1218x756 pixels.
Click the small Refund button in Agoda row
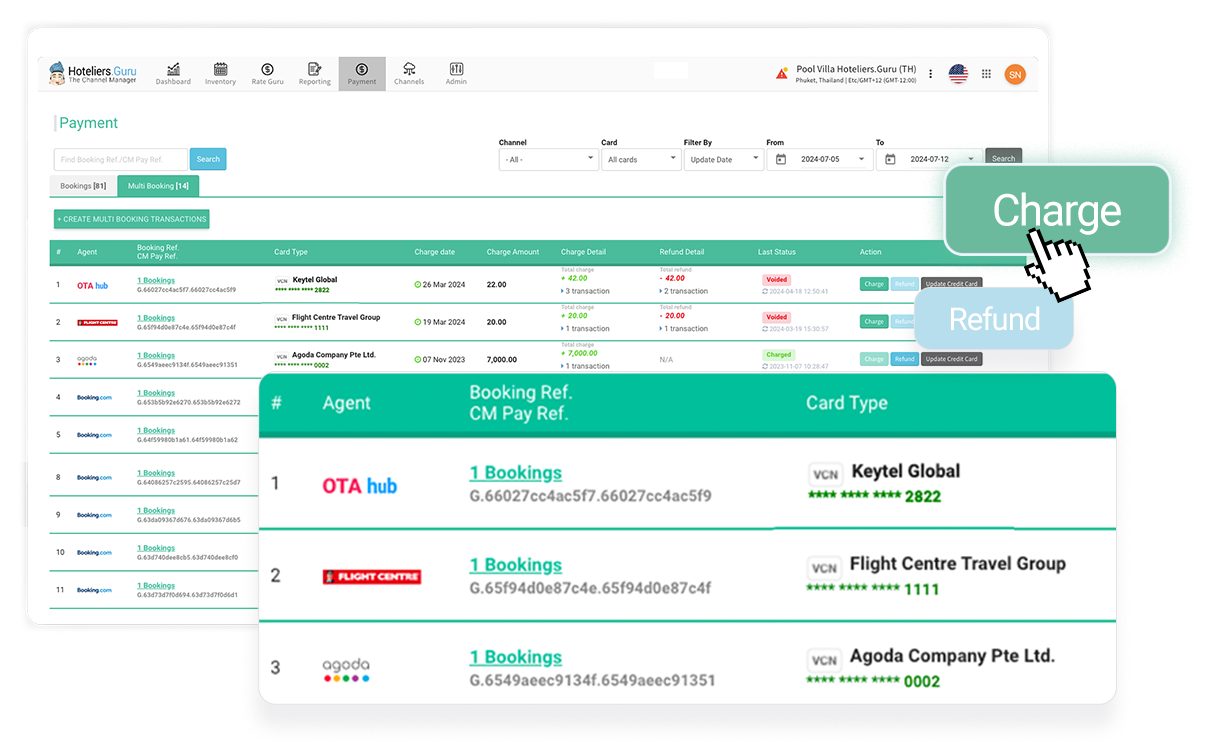[x=905, y=359]
